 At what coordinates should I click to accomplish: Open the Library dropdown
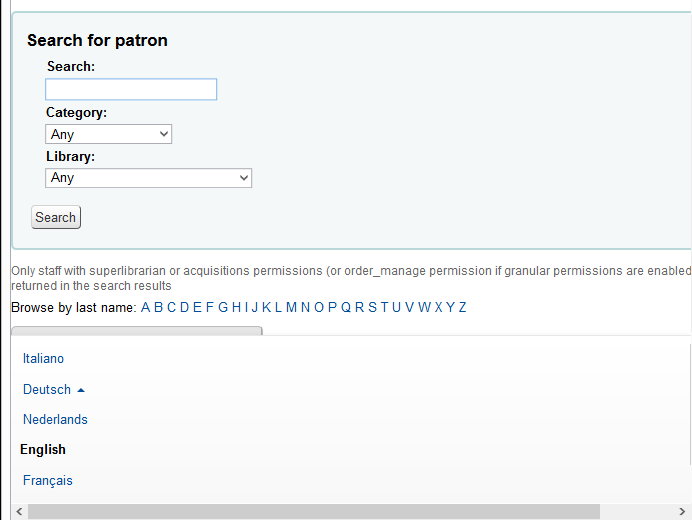click(x=149, y=178)
